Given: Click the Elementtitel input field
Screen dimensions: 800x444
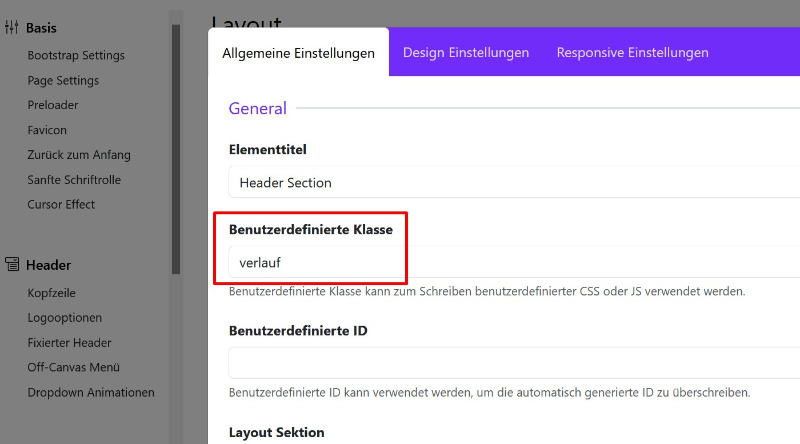Looking at the screenshot, I should click(x=514, y=182).
